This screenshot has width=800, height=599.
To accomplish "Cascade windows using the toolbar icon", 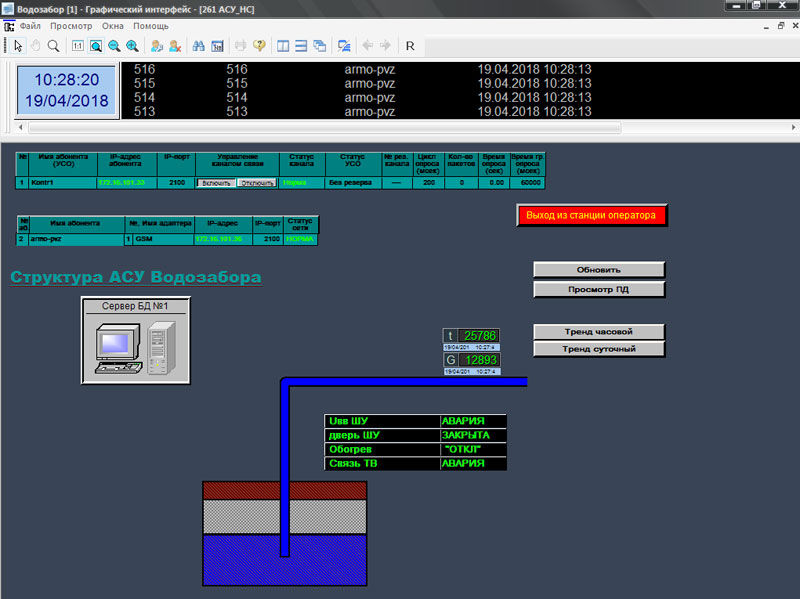I will (x=319, y=45).
